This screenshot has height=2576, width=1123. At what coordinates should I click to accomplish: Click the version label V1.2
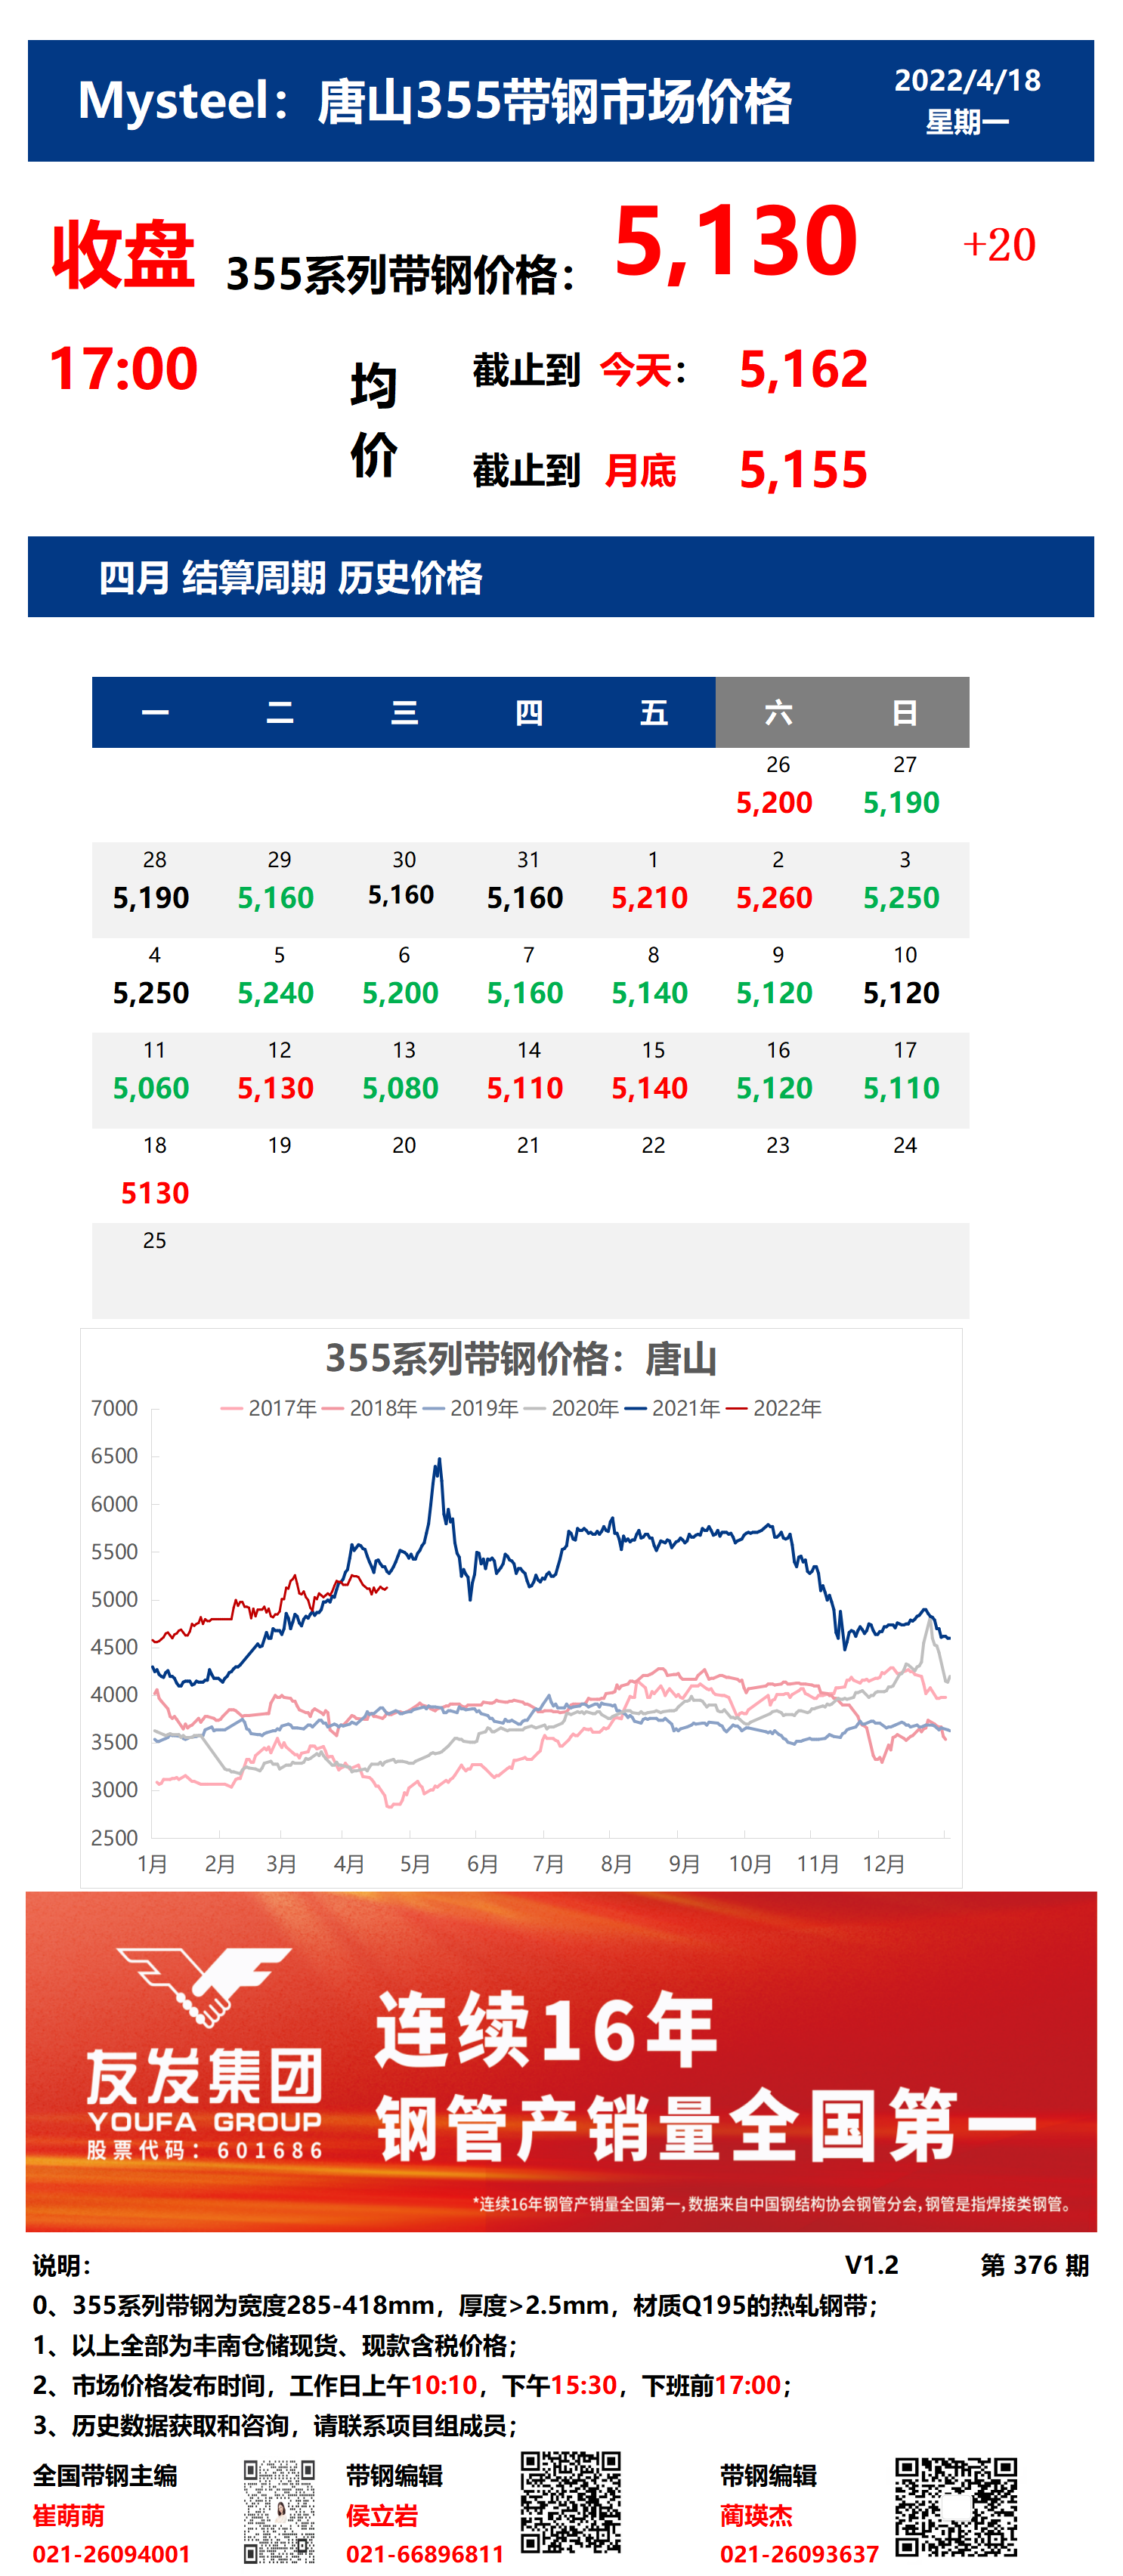click(871, 2265)
